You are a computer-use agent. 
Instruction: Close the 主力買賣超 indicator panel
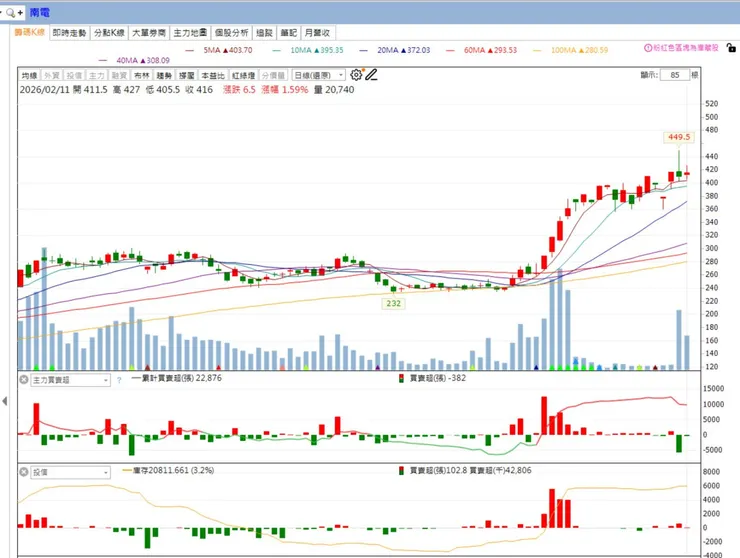[24, 380]
